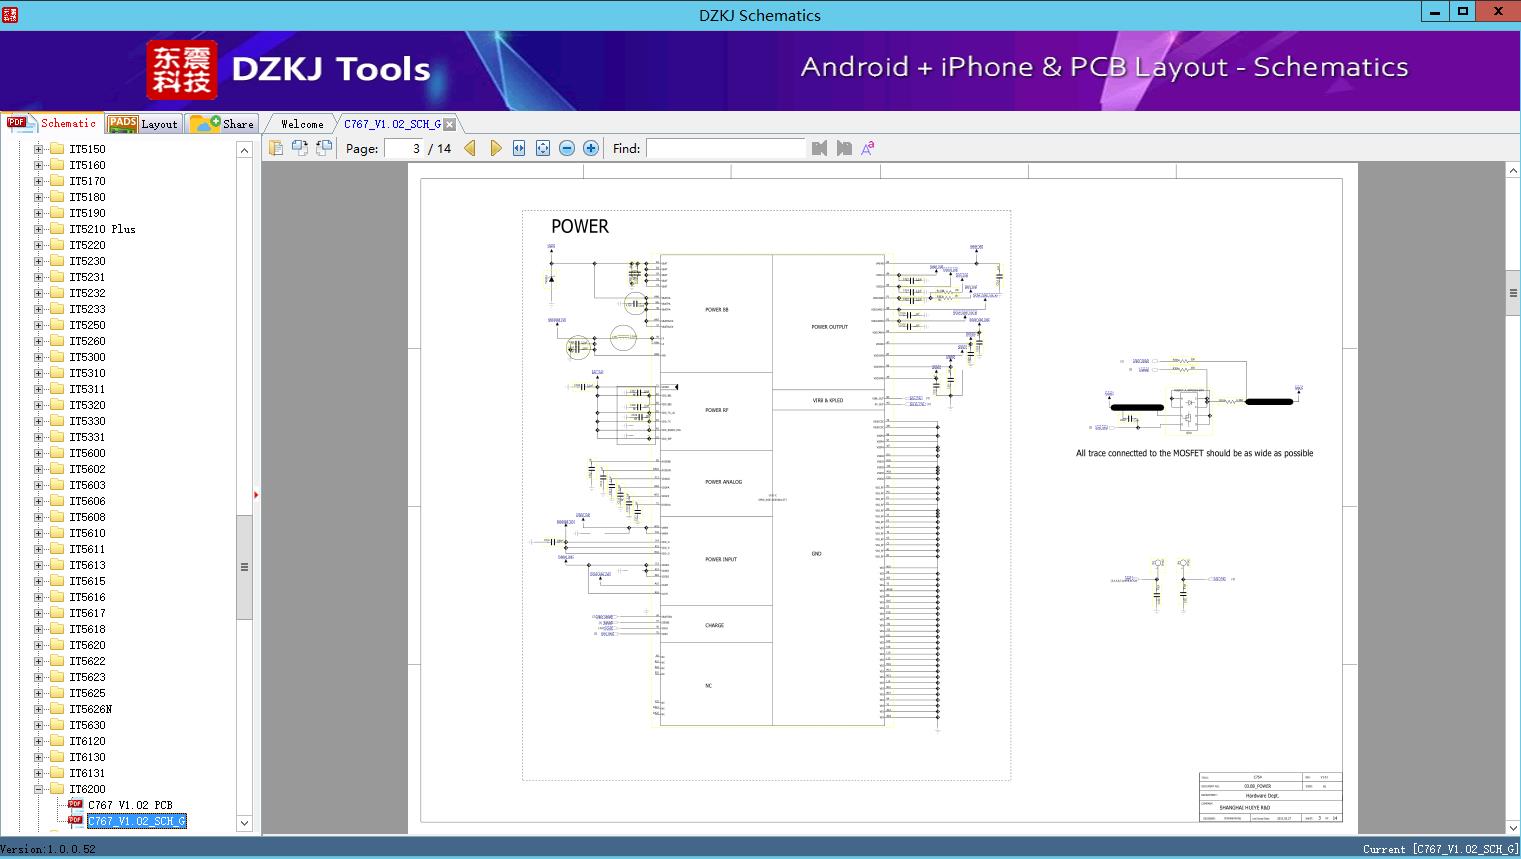Click the find previous icon

[820, 148]
